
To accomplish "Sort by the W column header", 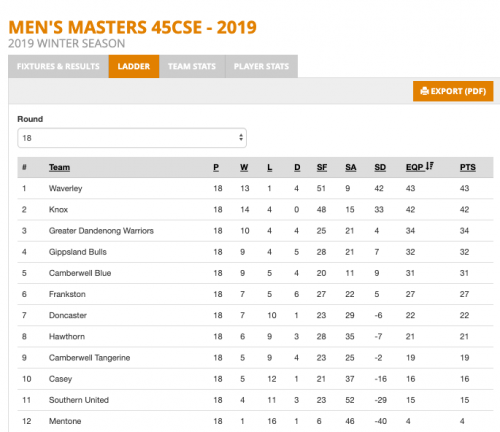I will pyautogui.click(x=244, y=167).
